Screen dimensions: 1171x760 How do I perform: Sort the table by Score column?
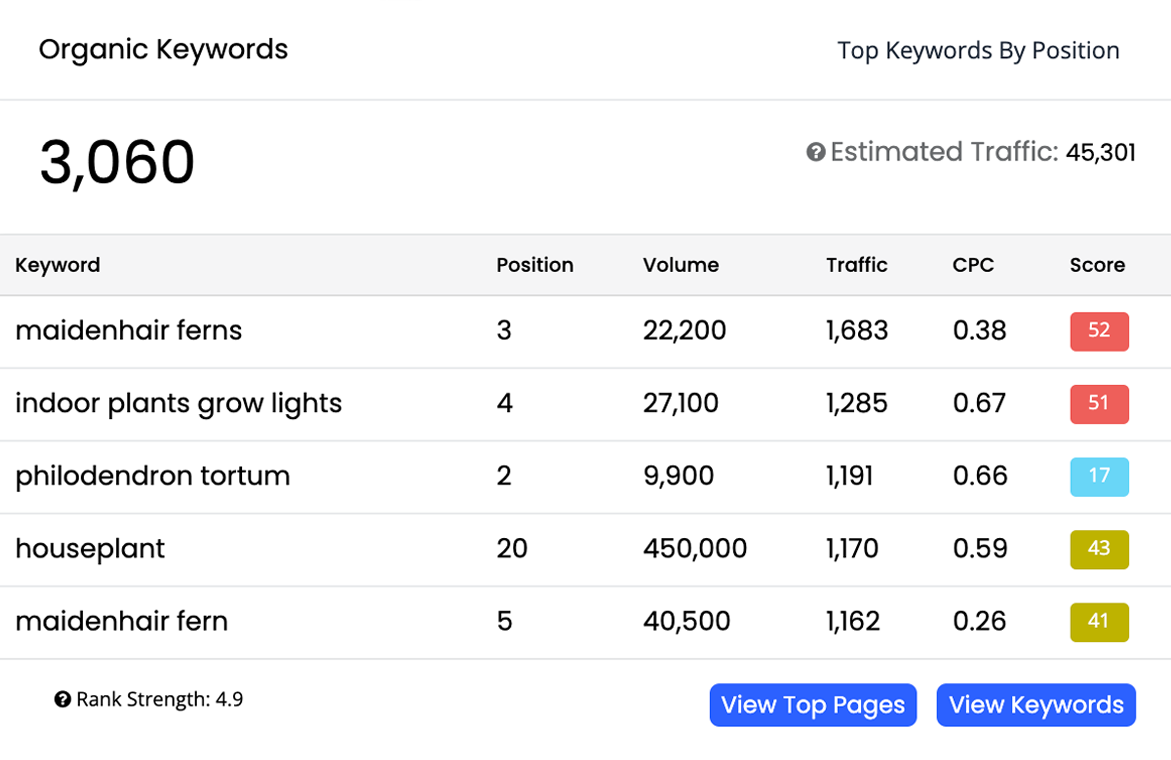(x=1097, y=265)
